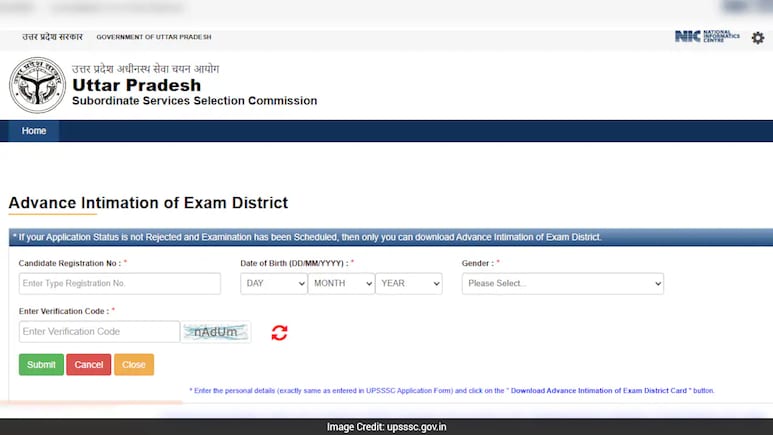
Task: Open the Home menu item
Action: click(34, 131)
